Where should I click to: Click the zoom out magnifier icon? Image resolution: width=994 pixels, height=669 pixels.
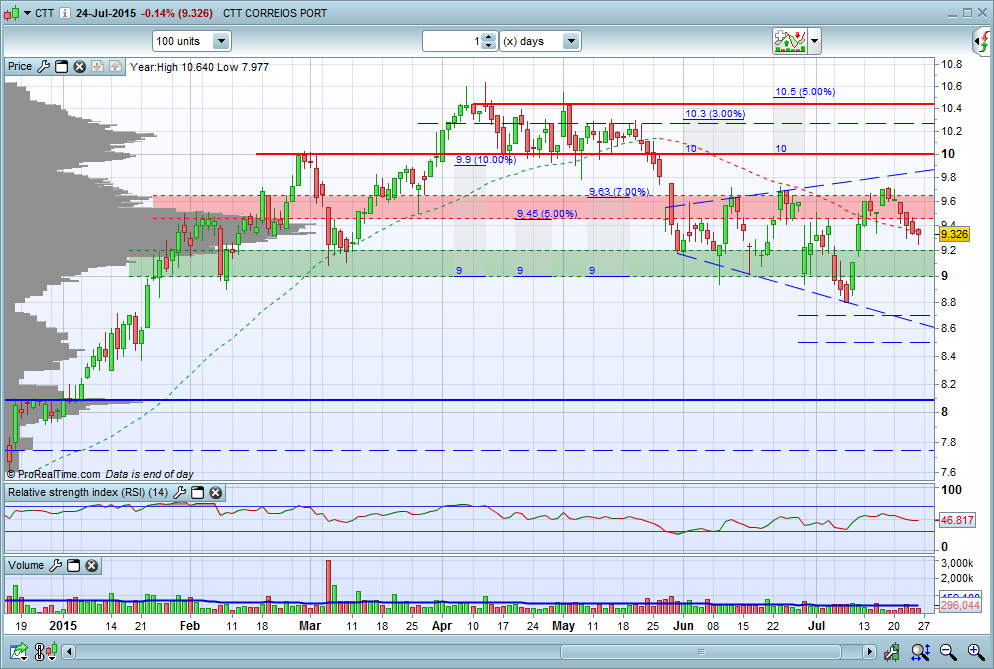pyautogui.click(x=945, y=653)
